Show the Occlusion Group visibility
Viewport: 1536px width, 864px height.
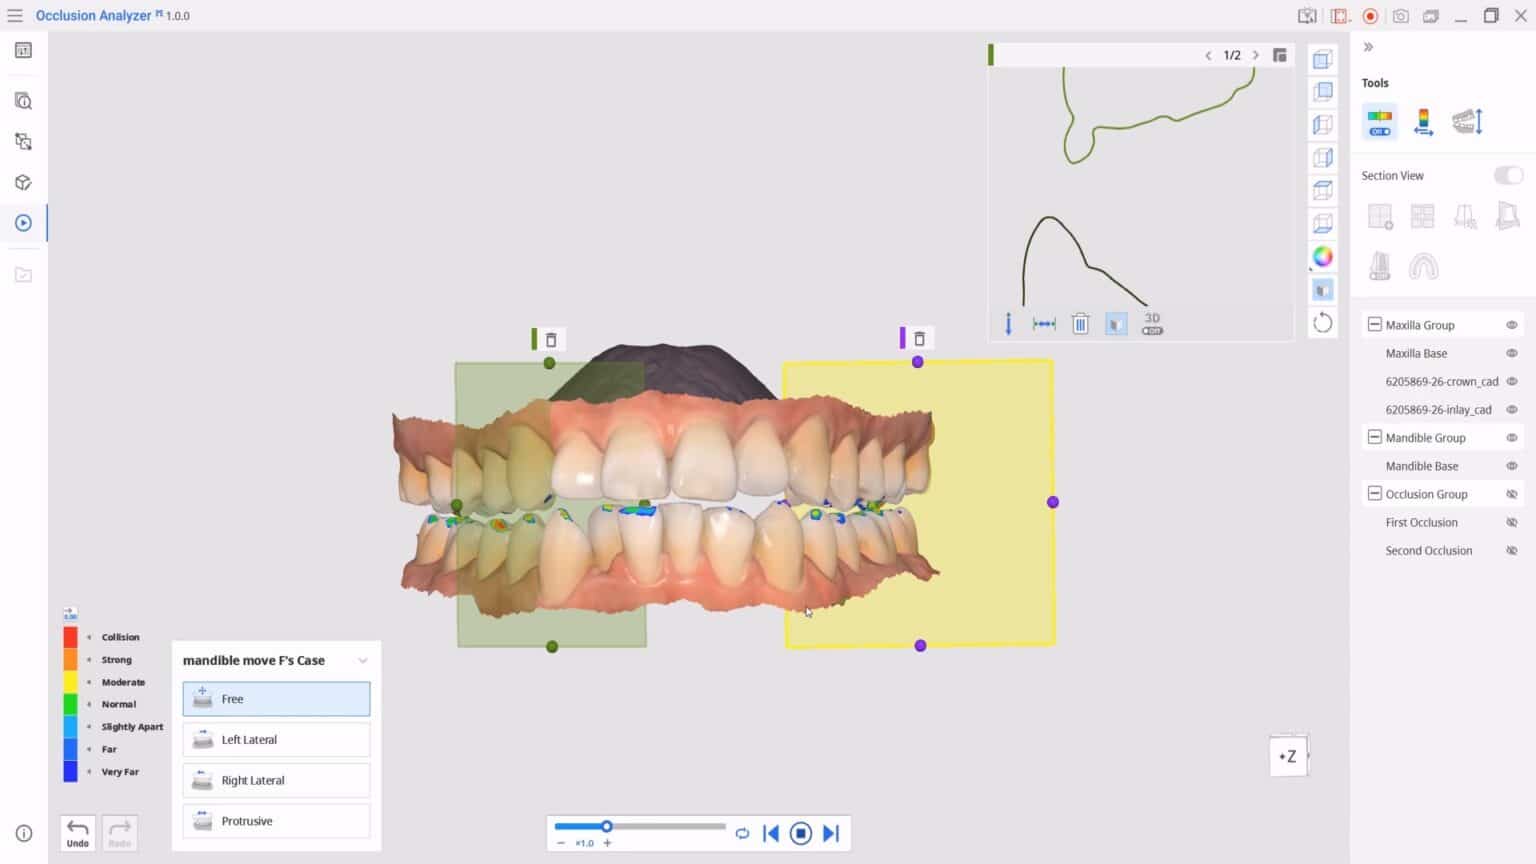(1510, 493)
